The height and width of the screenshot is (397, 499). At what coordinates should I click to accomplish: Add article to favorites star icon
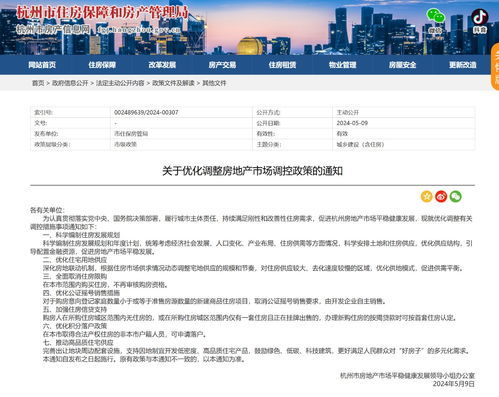[x=426, y=196]
